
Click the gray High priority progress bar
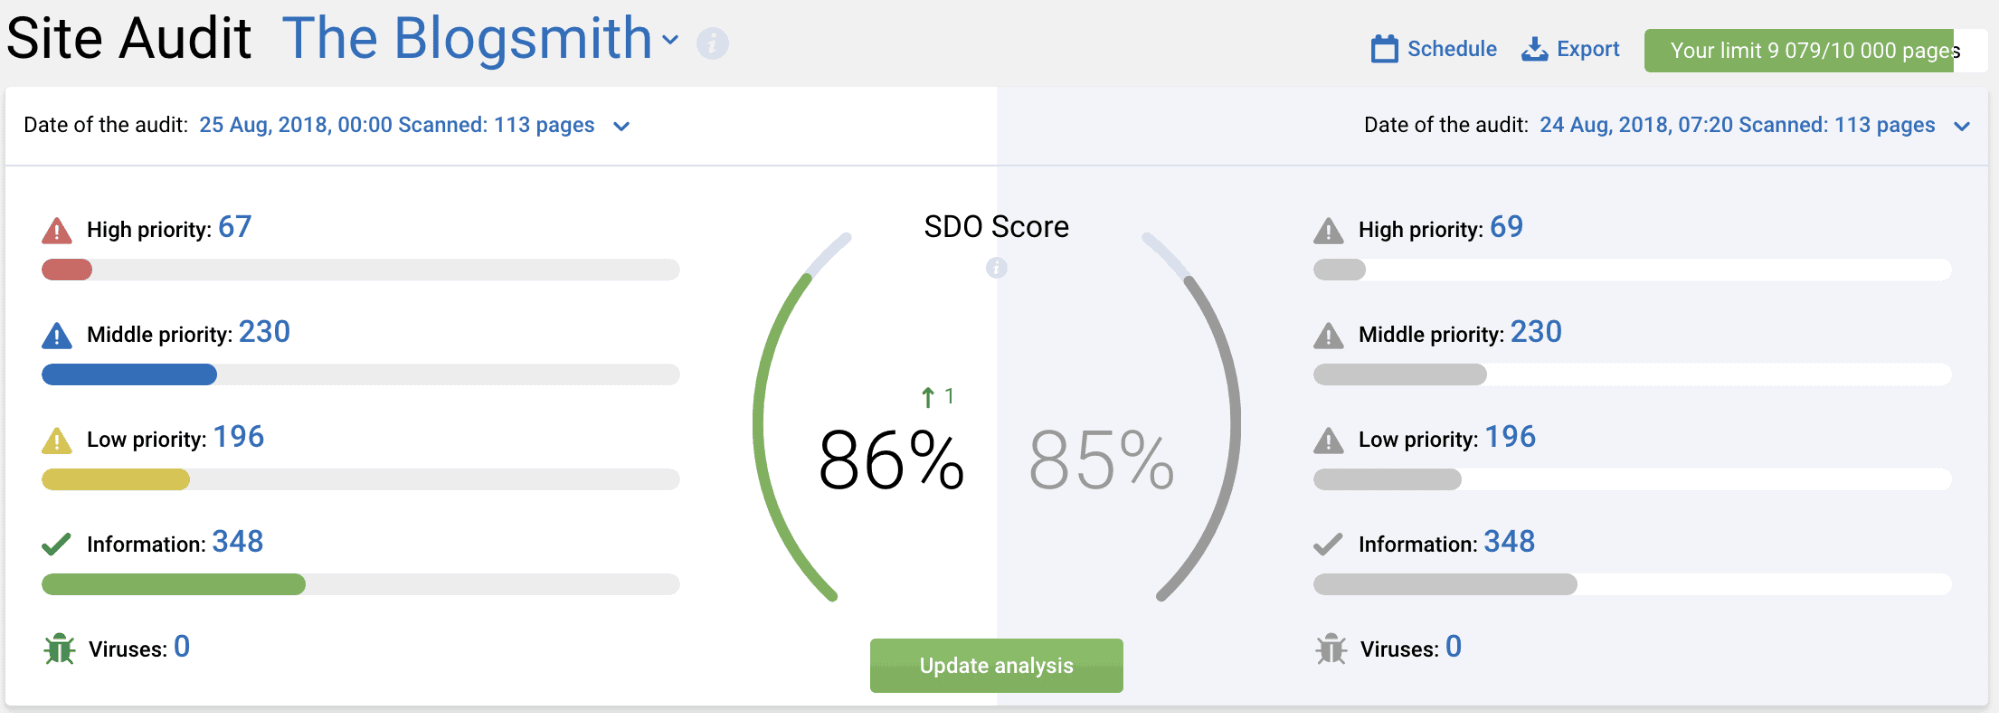pos(1632,270)
